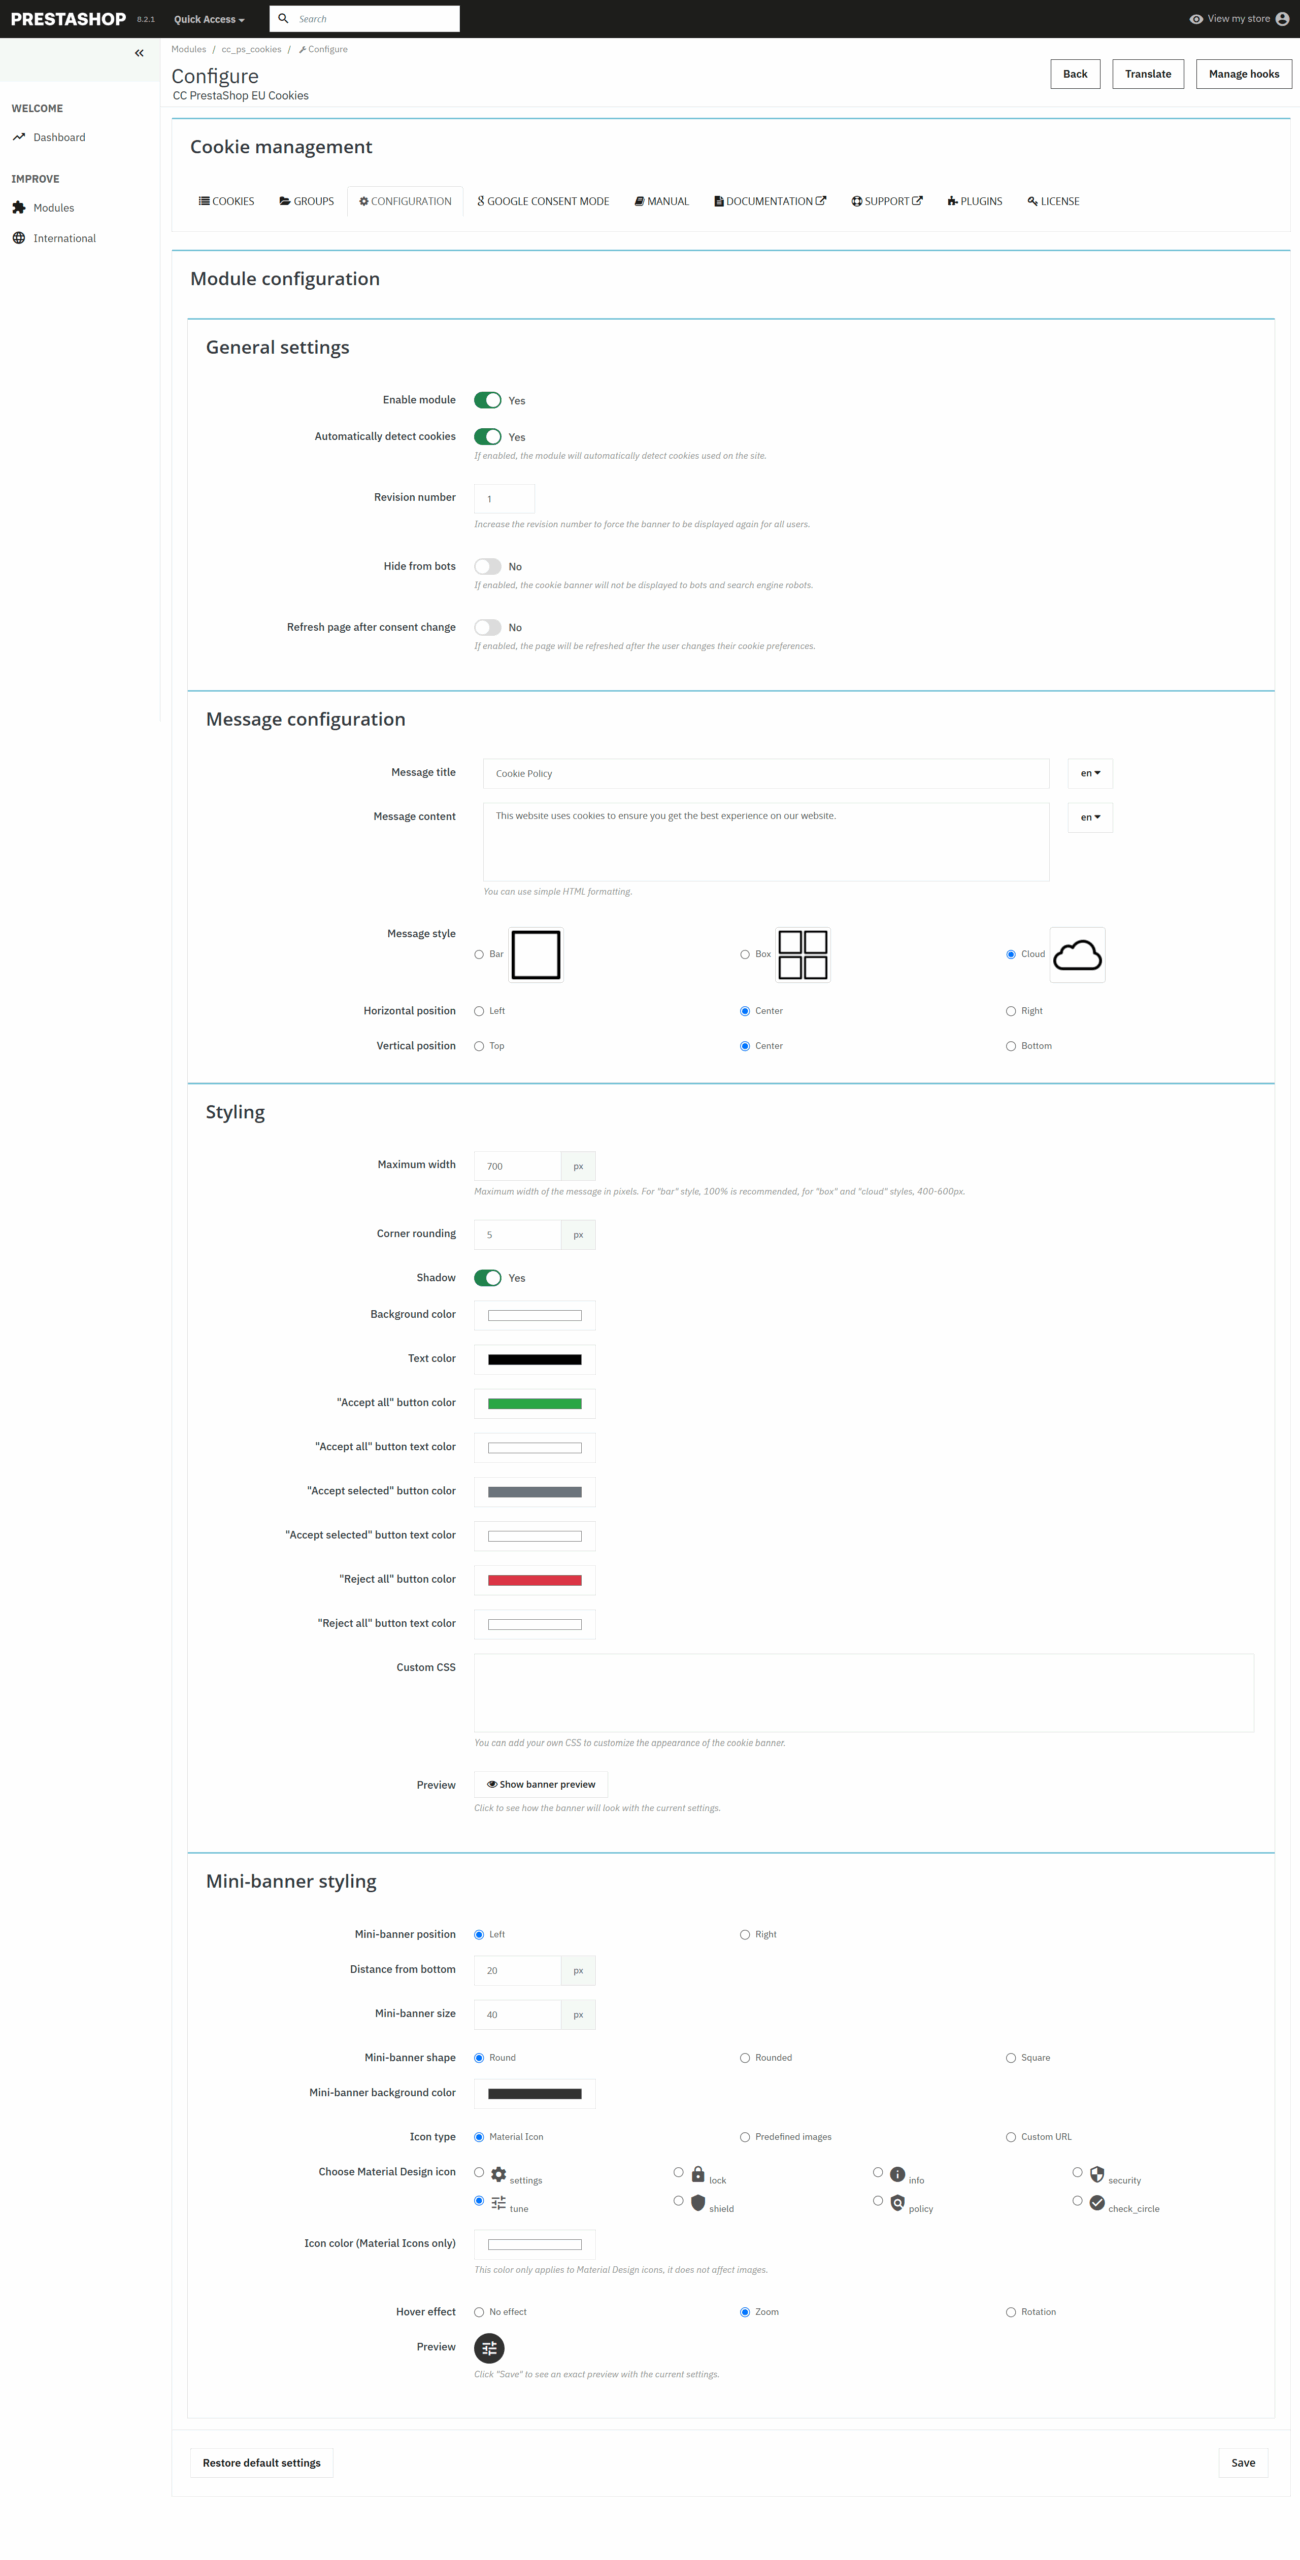Viewport: 1300px width, 2560px height.
Task: Select the cloud message style icon
Action: click(1077, 954)
